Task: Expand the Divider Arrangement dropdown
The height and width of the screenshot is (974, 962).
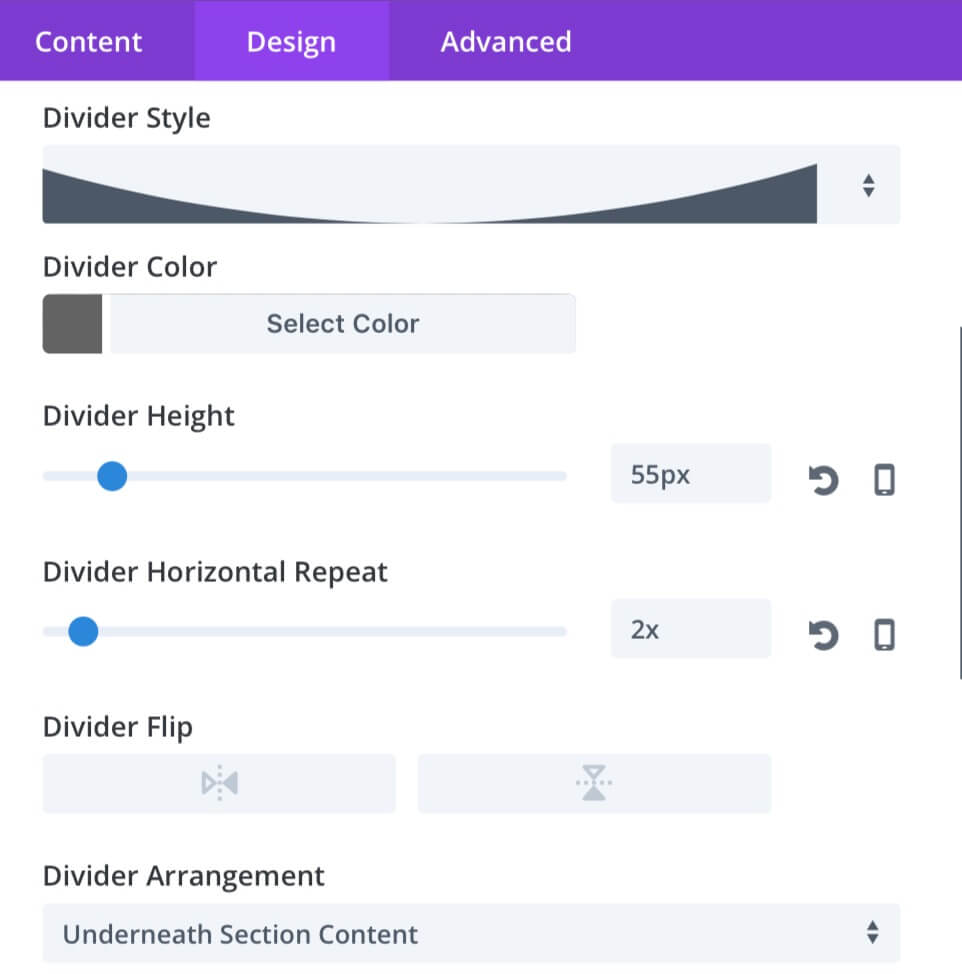Action: click(471, 933)
